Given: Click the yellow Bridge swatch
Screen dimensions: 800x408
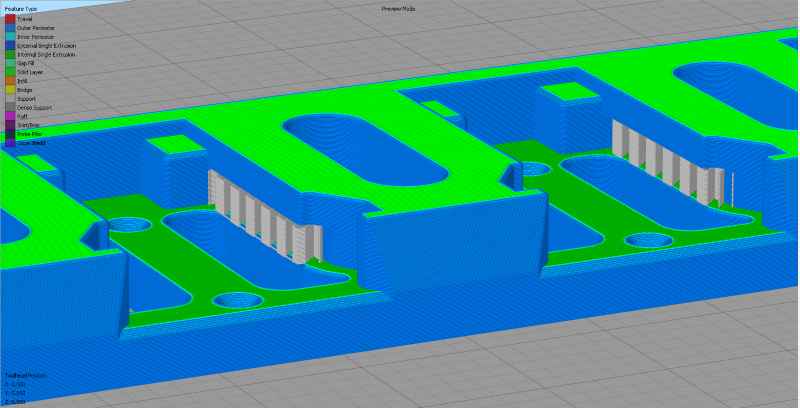Looking at the screenshot, I should (x=10, y=90).
